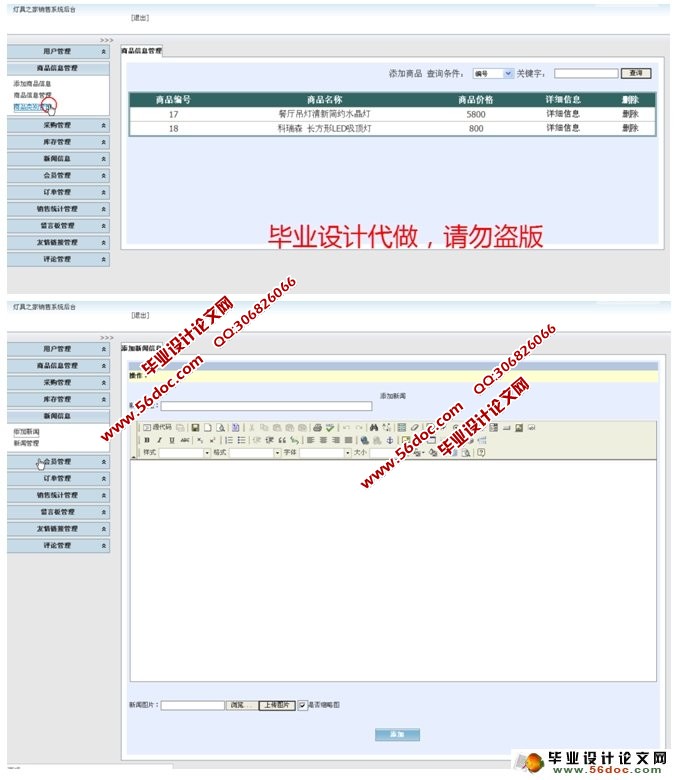
Task: Focus the 关键字 keyword input field
Action: (586, 74)
